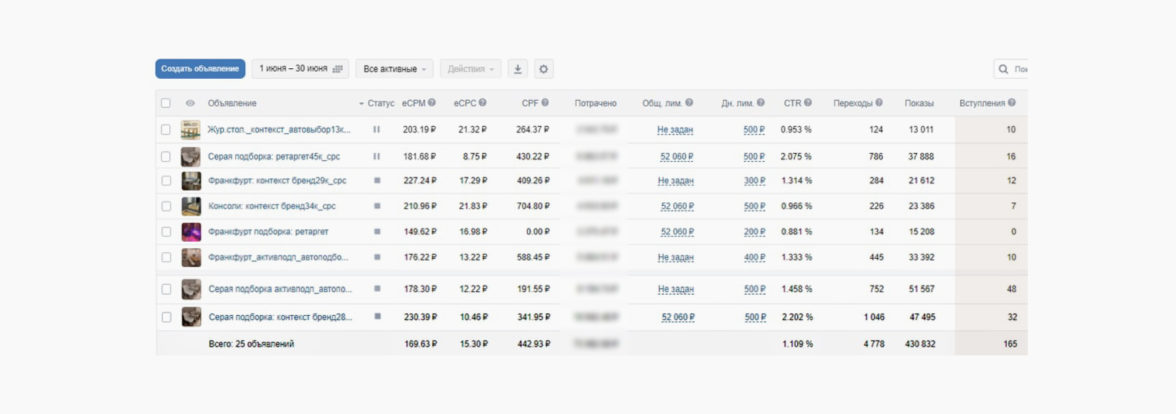Tick the select-all checkbox in header
Screen dimensions: 1176x414
point(166,103)
